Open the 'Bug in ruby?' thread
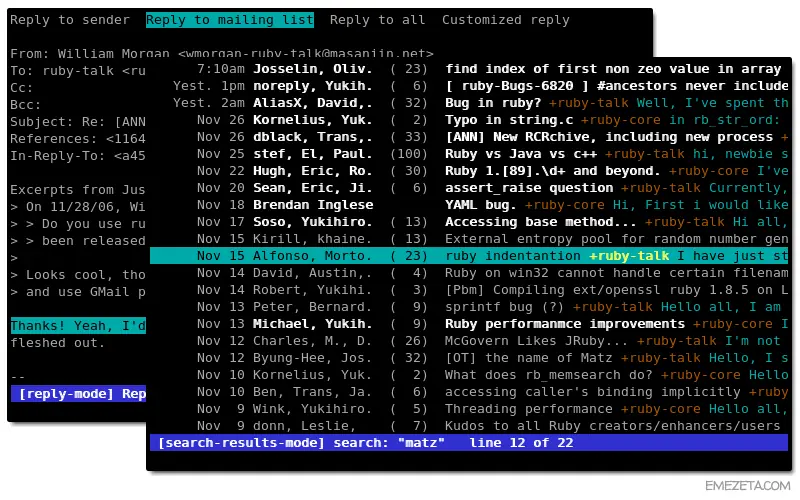800x500 pixels. 469,103
